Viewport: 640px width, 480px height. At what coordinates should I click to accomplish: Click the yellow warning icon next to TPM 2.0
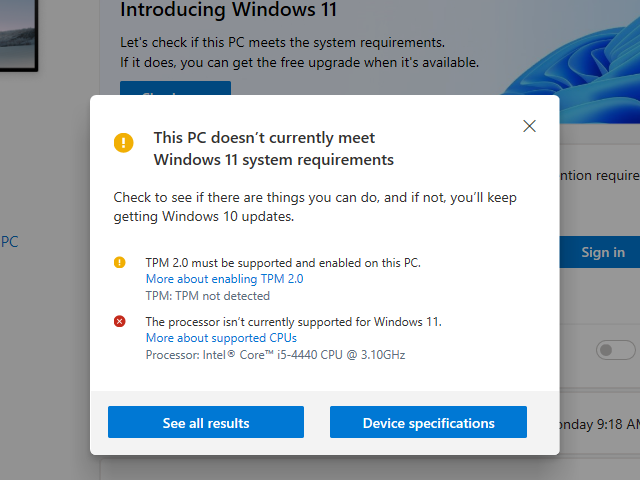click(x=120, y=262)
